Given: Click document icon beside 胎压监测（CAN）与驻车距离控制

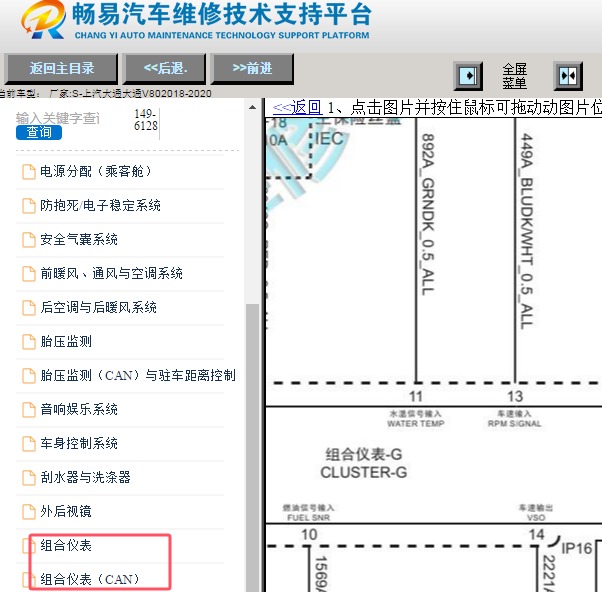Looking at the screenshot, I should (29, 376).
